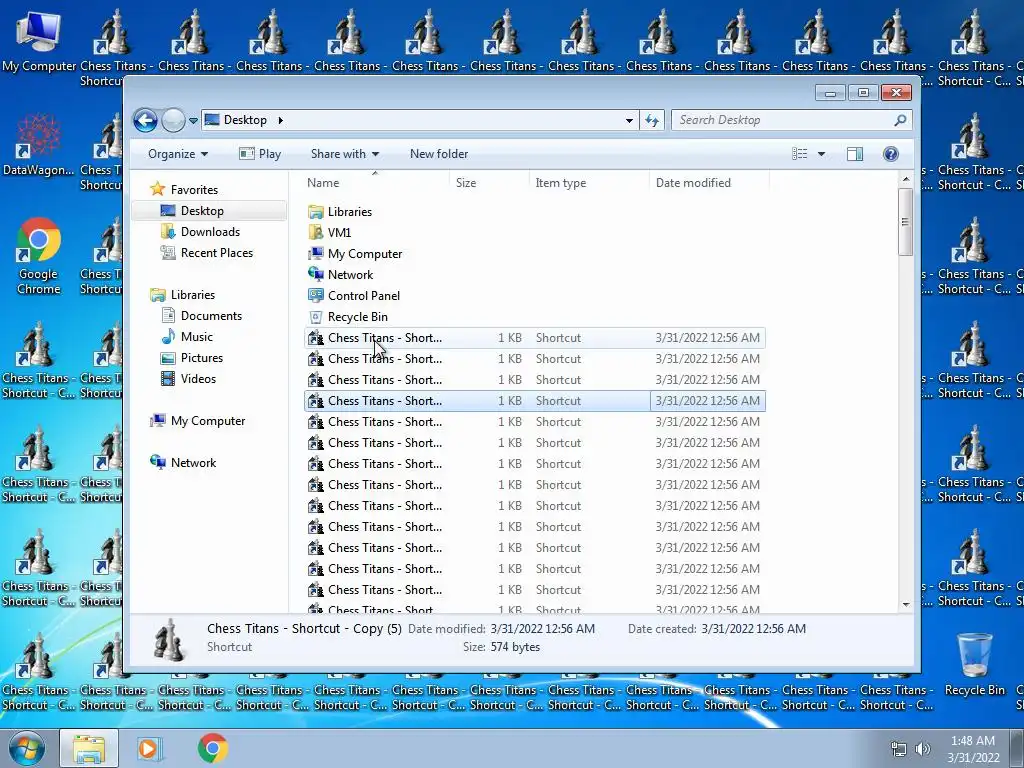
Task: Open the Windows Start button
Action: 26,748
